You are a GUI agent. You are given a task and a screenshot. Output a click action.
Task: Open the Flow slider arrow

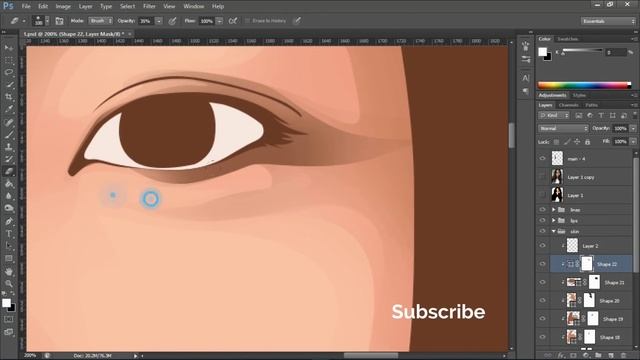[x=220, y=21]
